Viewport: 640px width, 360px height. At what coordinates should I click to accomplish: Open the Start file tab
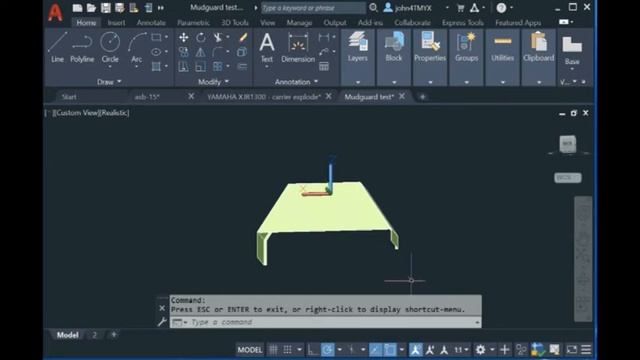point(69,97)
